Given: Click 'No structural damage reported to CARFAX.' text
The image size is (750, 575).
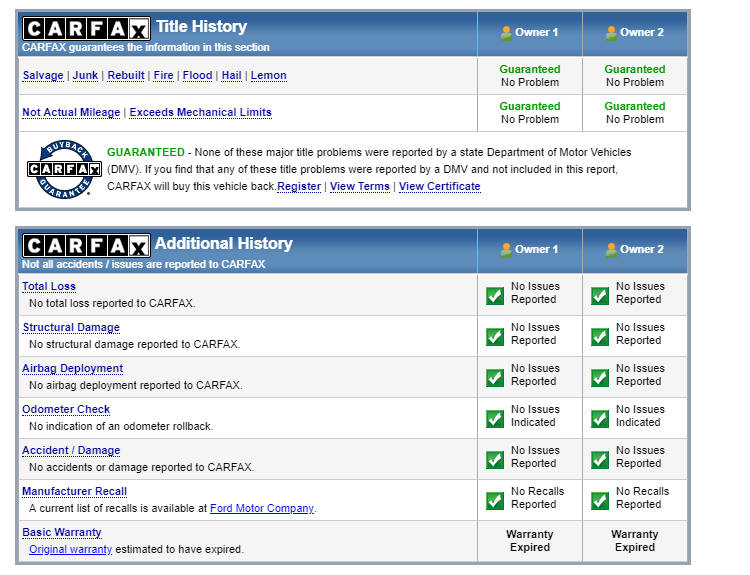Looking at the screenshot, I should pyautogui.click(x=134, y=344).
